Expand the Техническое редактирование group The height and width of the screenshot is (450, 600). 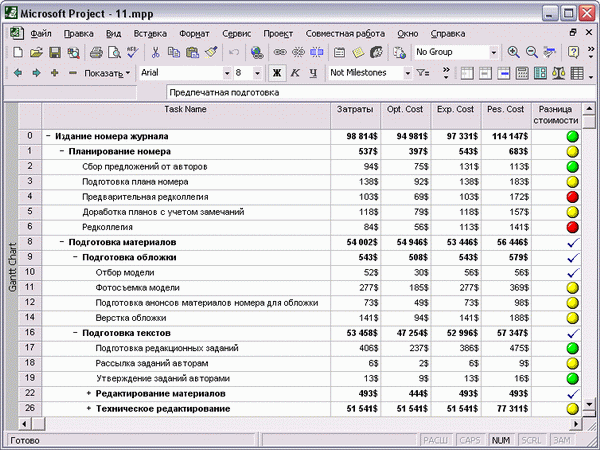coord(89,409)
